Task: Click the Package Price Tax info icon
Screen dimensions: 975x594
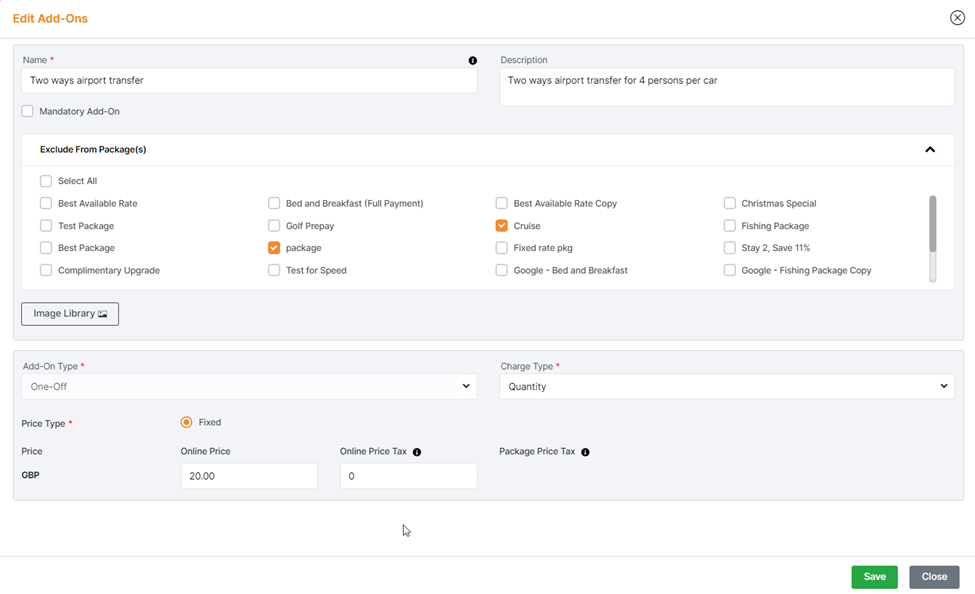Action: (x=585, y=452)
